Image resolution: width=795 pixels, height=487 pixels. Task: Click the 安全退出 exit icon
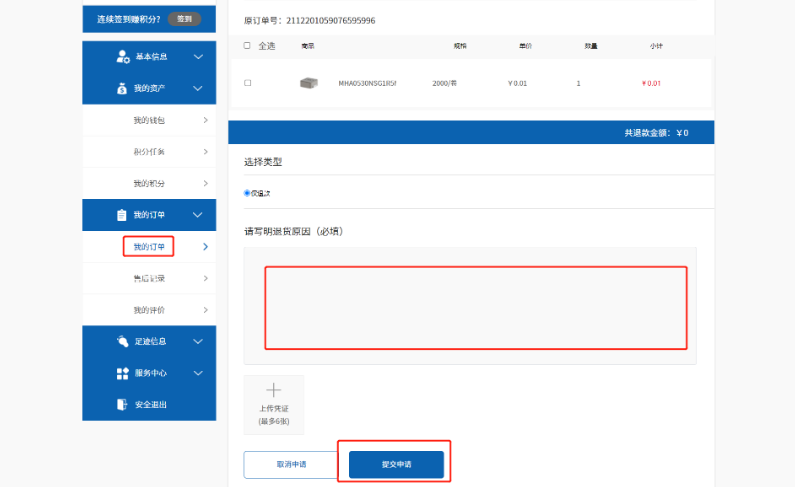click(x=122, y=404)
